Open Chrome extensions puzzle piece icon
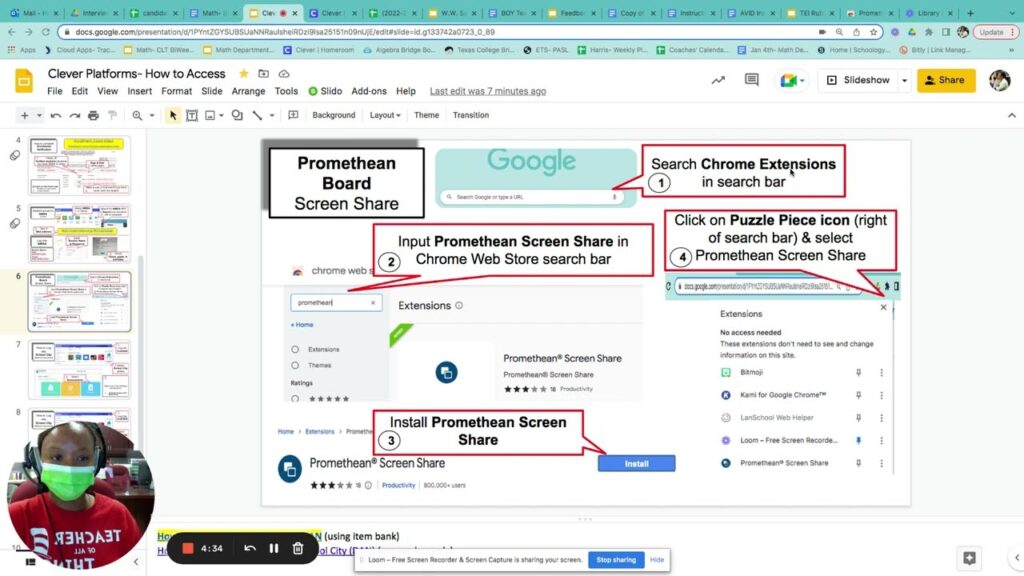 click(929, 32)
